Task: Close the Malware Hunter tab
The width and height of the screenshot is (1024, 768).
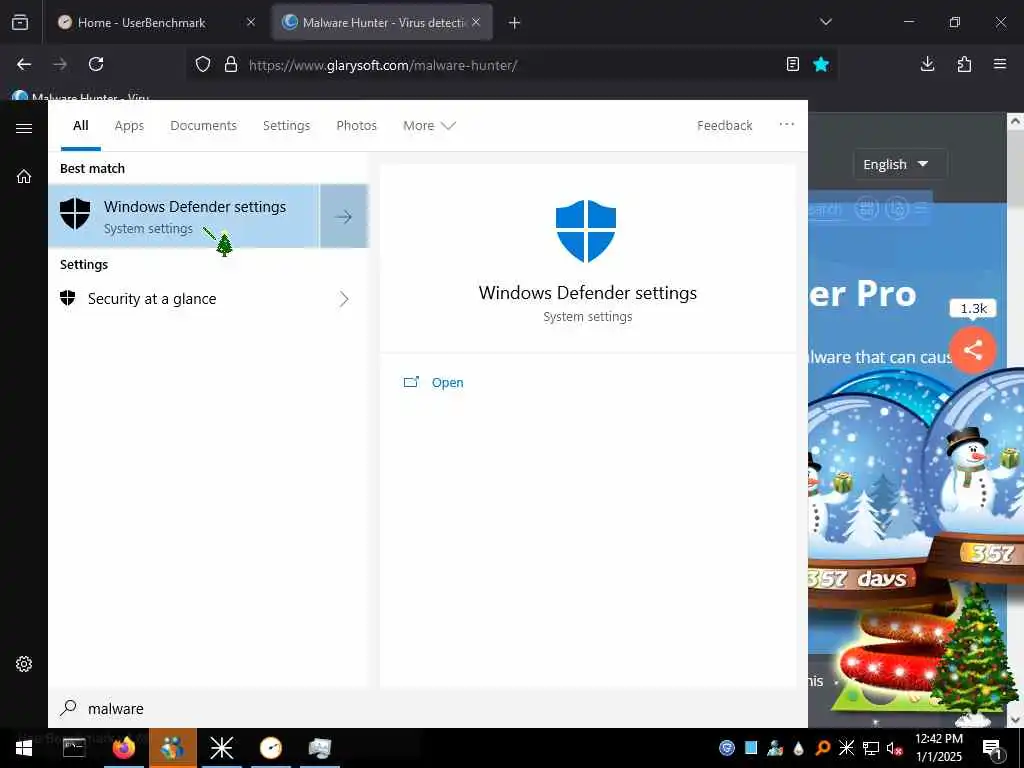Action: (476, 22)
